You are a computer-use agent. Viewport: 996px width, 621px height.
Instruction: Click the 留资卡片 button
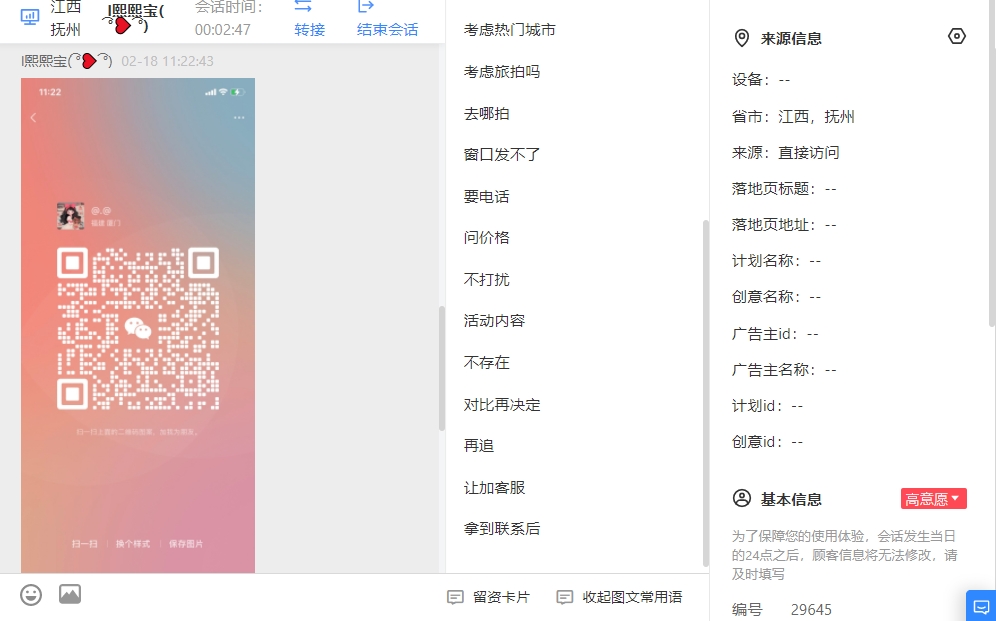(488, 597)
